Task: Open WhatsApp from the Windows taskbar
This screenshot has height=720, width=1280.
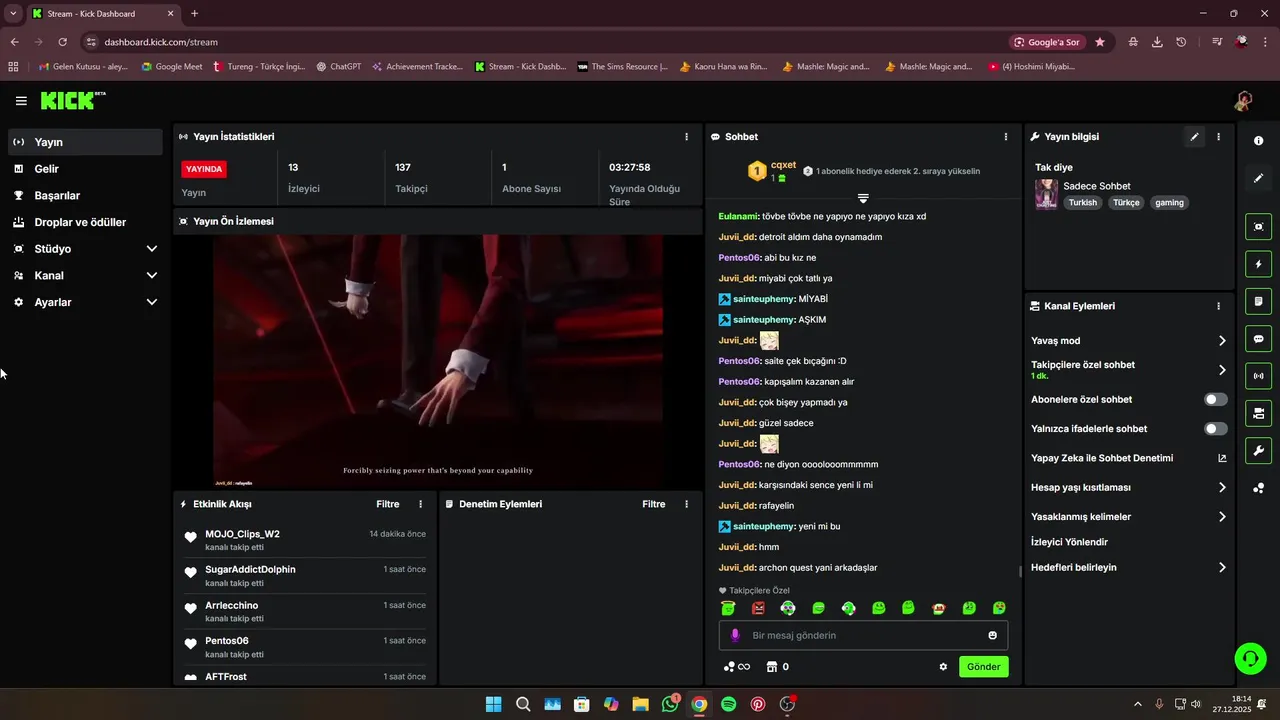Action: coord(670,704)
